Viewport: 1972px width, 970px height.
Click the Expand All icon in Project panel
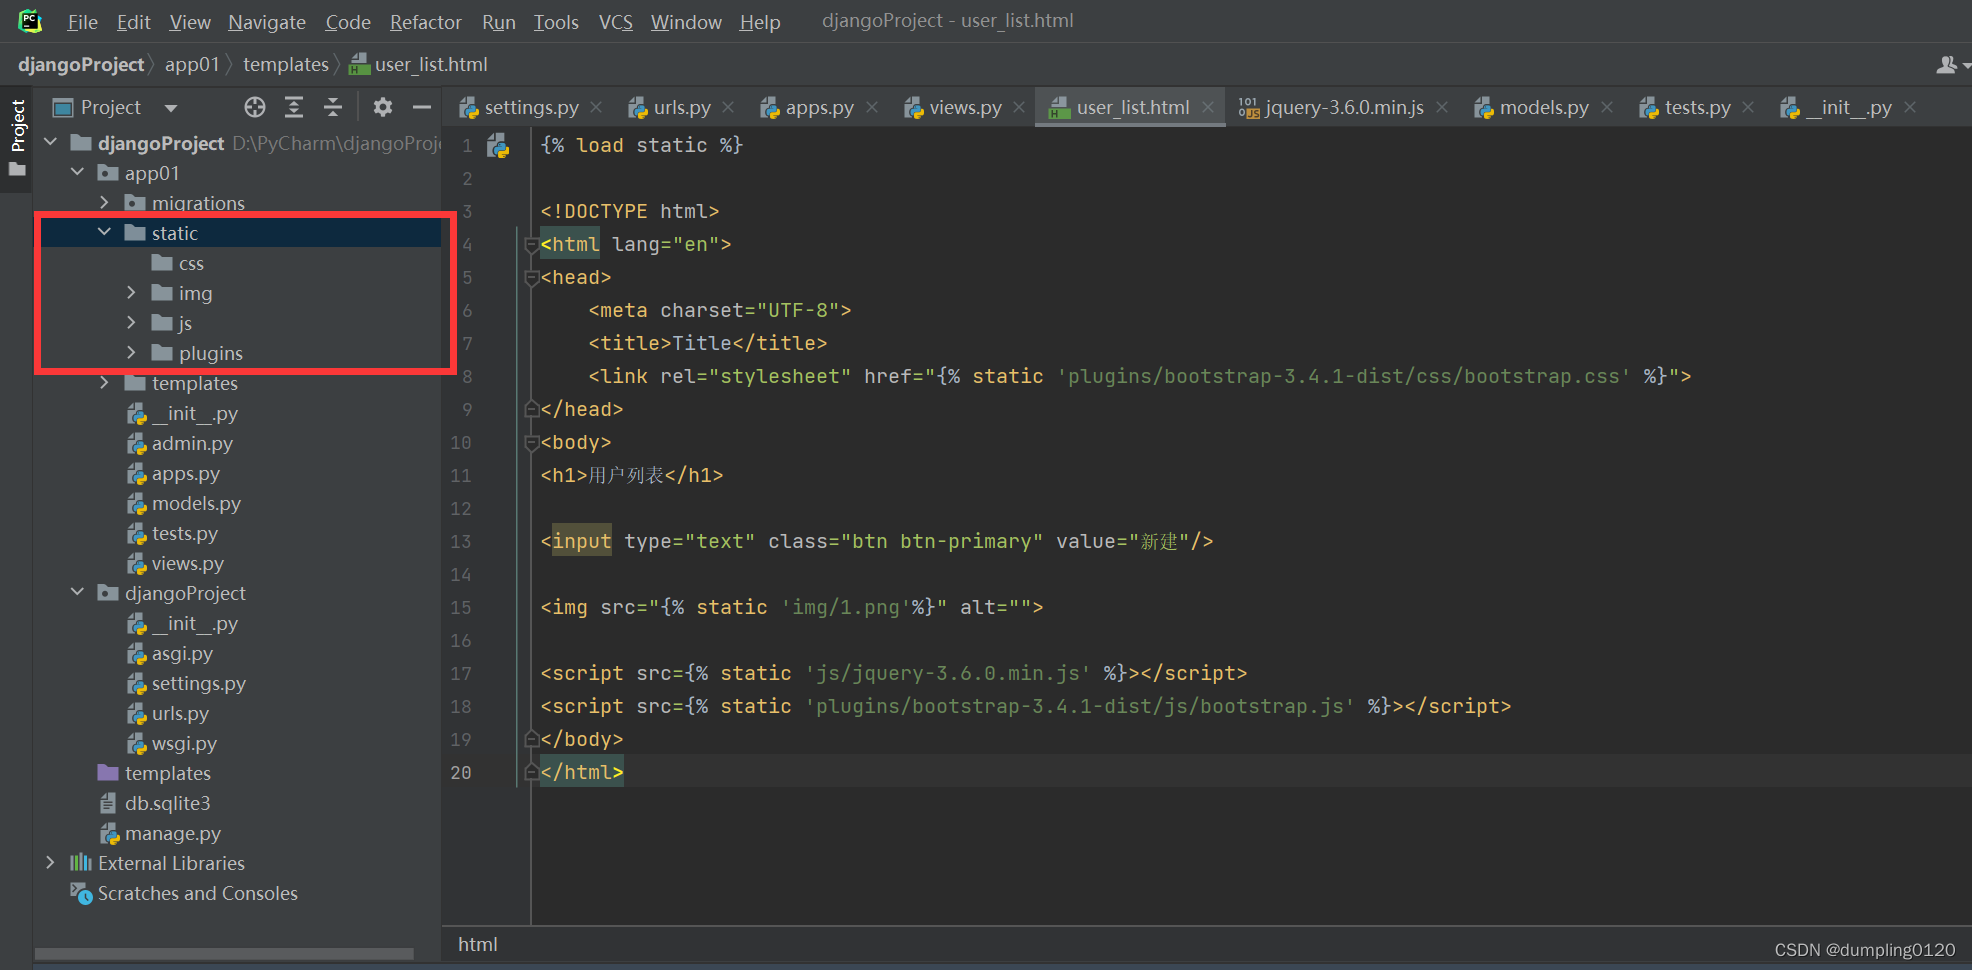294,107
